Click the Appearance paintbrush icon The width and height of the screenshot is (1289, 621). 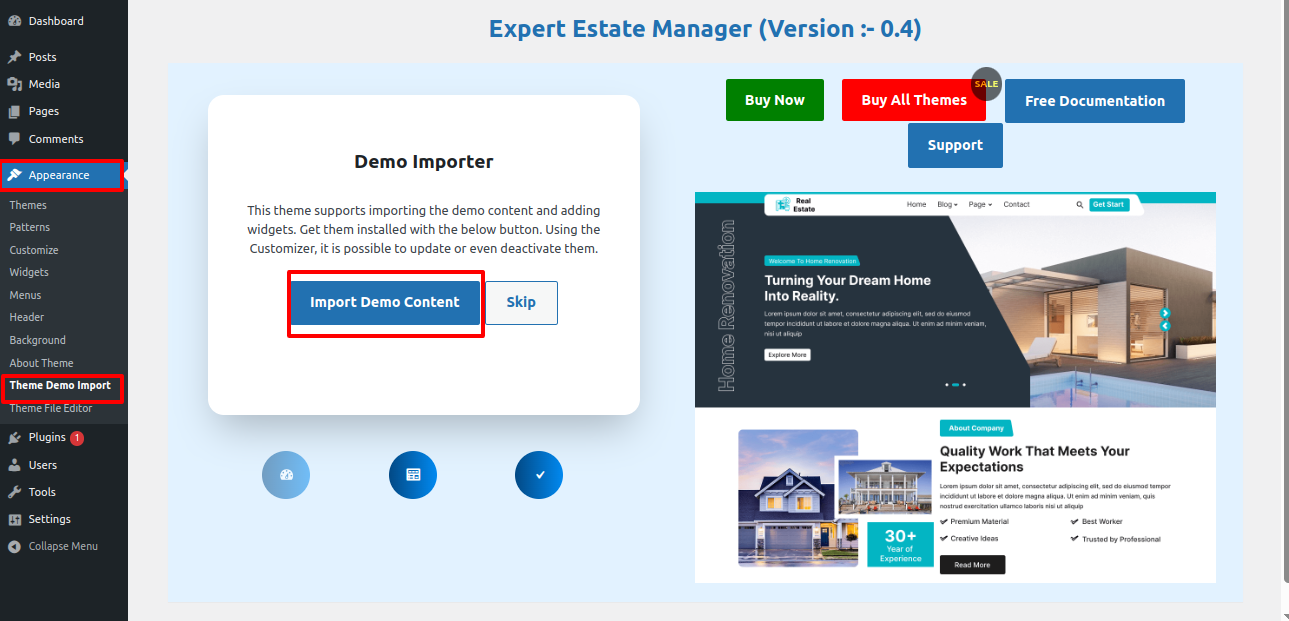tap(14, 175)
